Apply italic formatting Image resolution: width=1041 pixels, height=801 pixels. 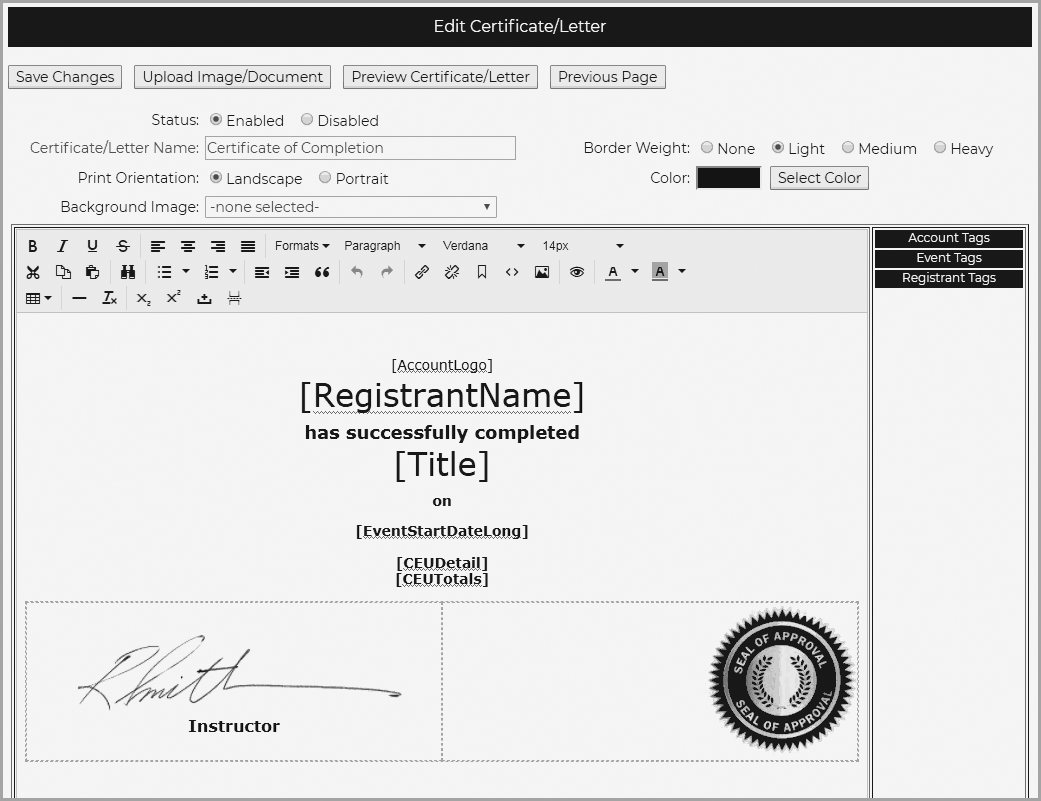(x=62, y=246)
